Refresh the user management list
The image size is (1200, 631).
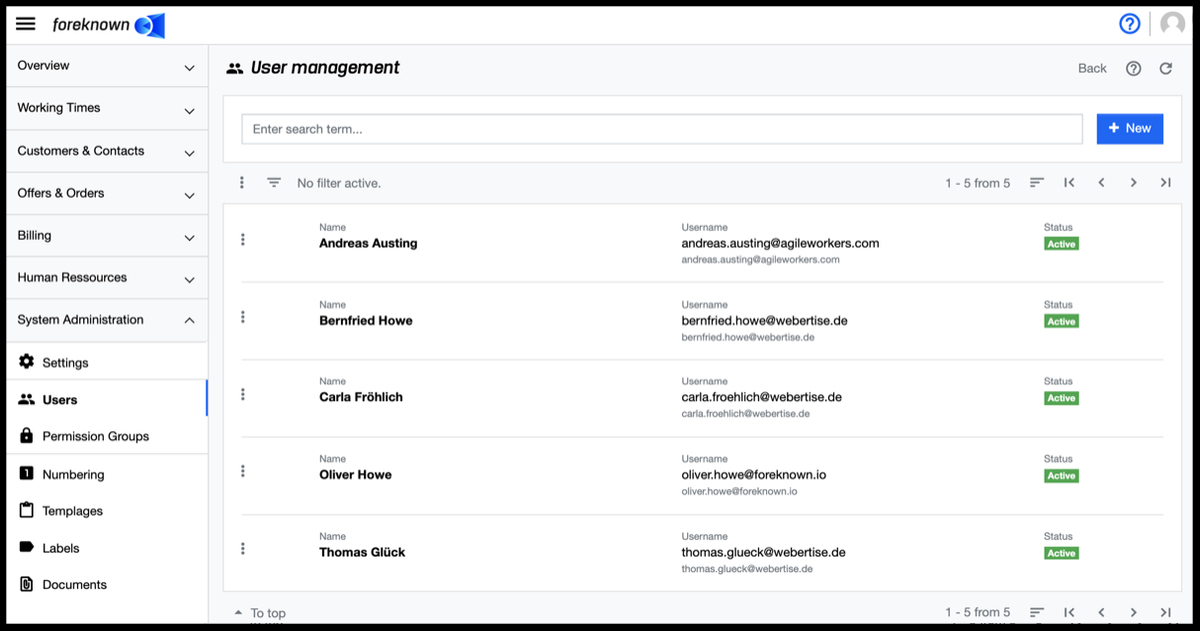point(1165,69)
